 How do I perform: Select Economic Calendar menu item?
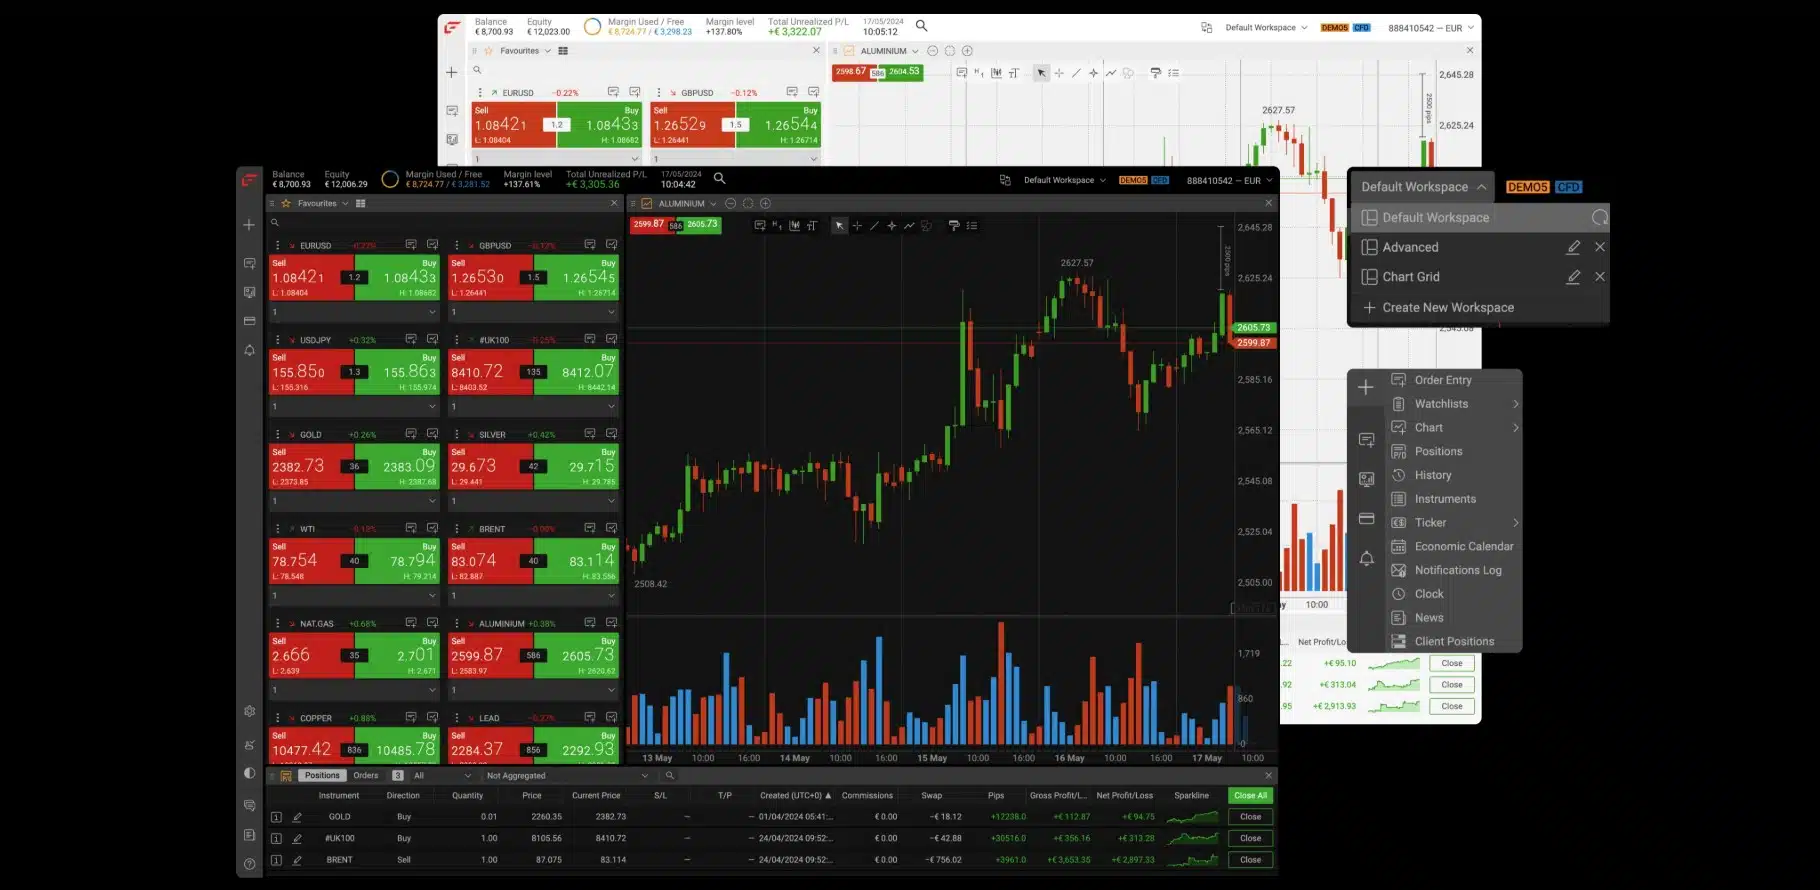click(x=1464, y=546)
